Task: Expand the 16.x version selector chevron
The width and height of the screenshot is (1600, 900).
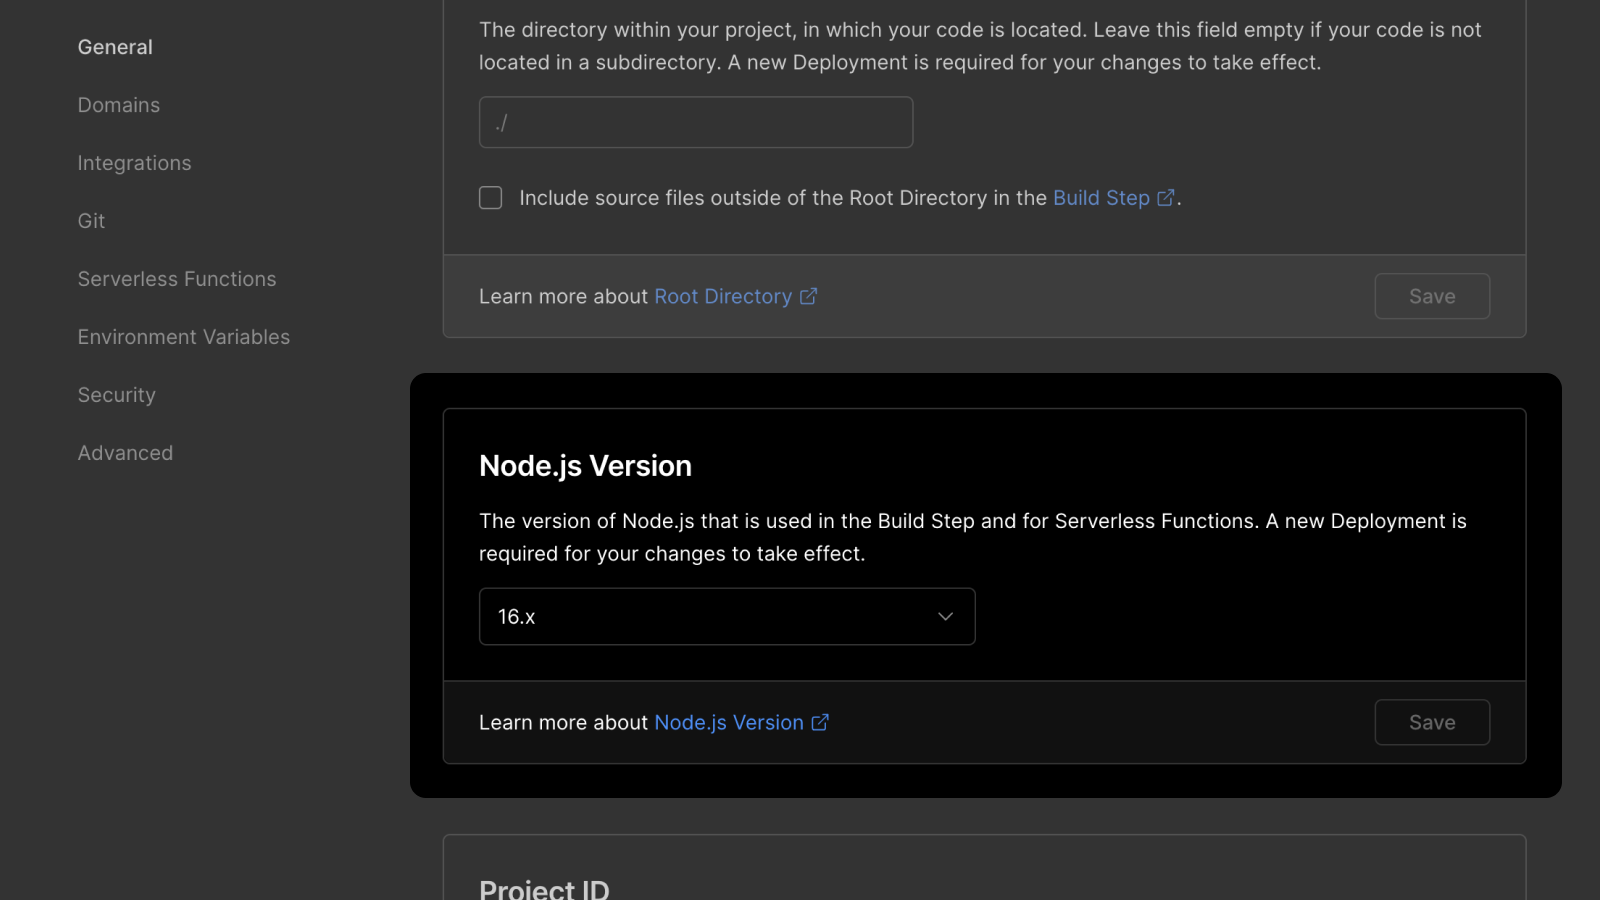Action: [944, 616]
